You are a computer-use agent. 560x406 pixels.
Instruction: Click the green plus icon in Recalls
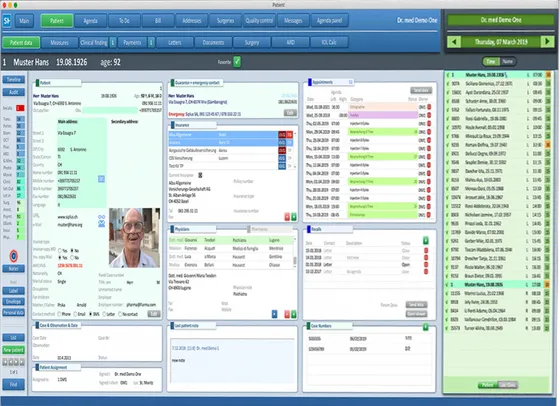tap(426, 240)
